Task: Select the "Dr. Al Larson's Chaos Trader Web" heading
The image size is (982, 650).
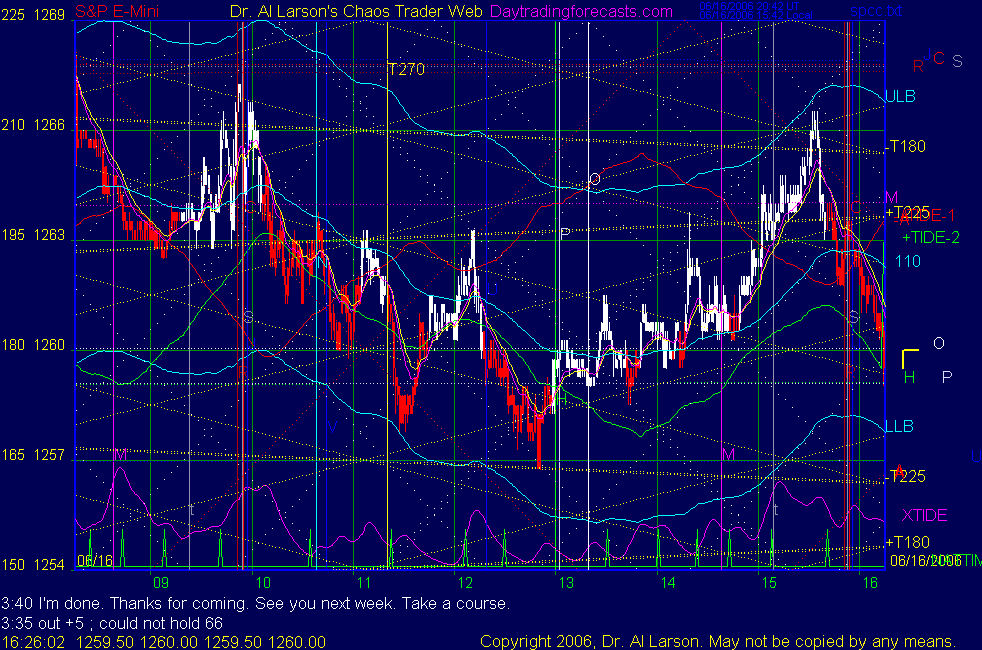Action: [x=356, y=11]
